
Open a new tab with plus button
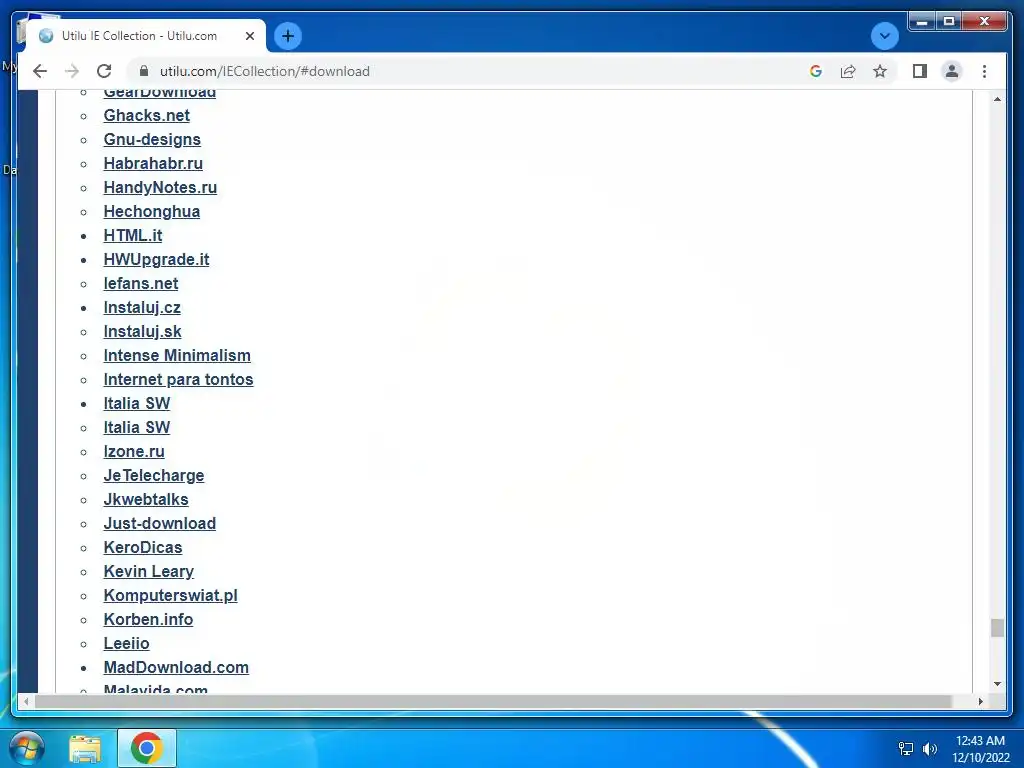288,36
